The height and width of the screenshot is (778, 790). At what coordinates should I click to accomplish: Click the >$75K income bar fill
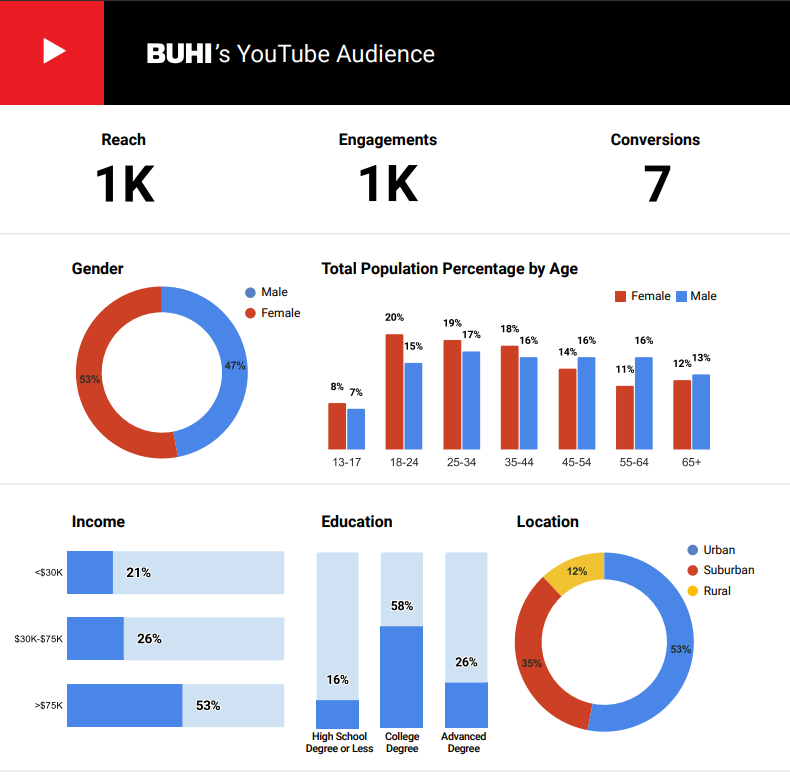tap(124, 705)
